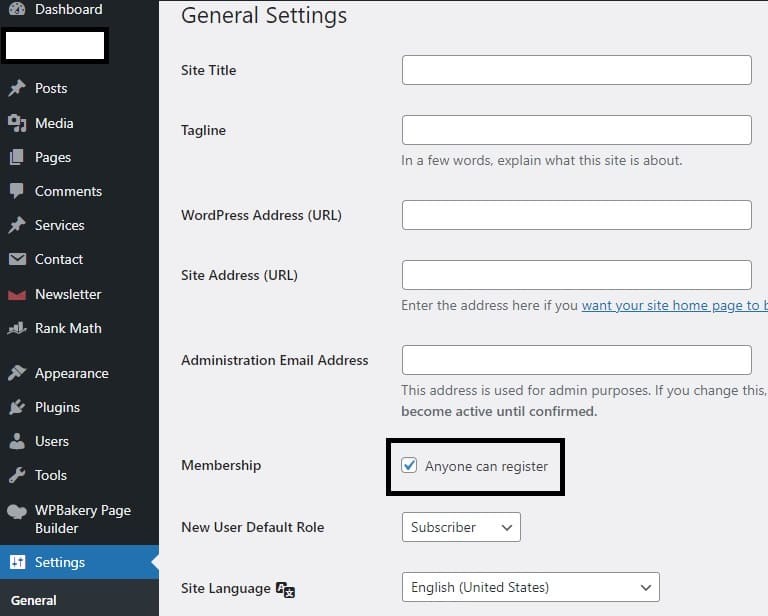
Task: Click the Tools wrench icon
Action: click(16, 475)
